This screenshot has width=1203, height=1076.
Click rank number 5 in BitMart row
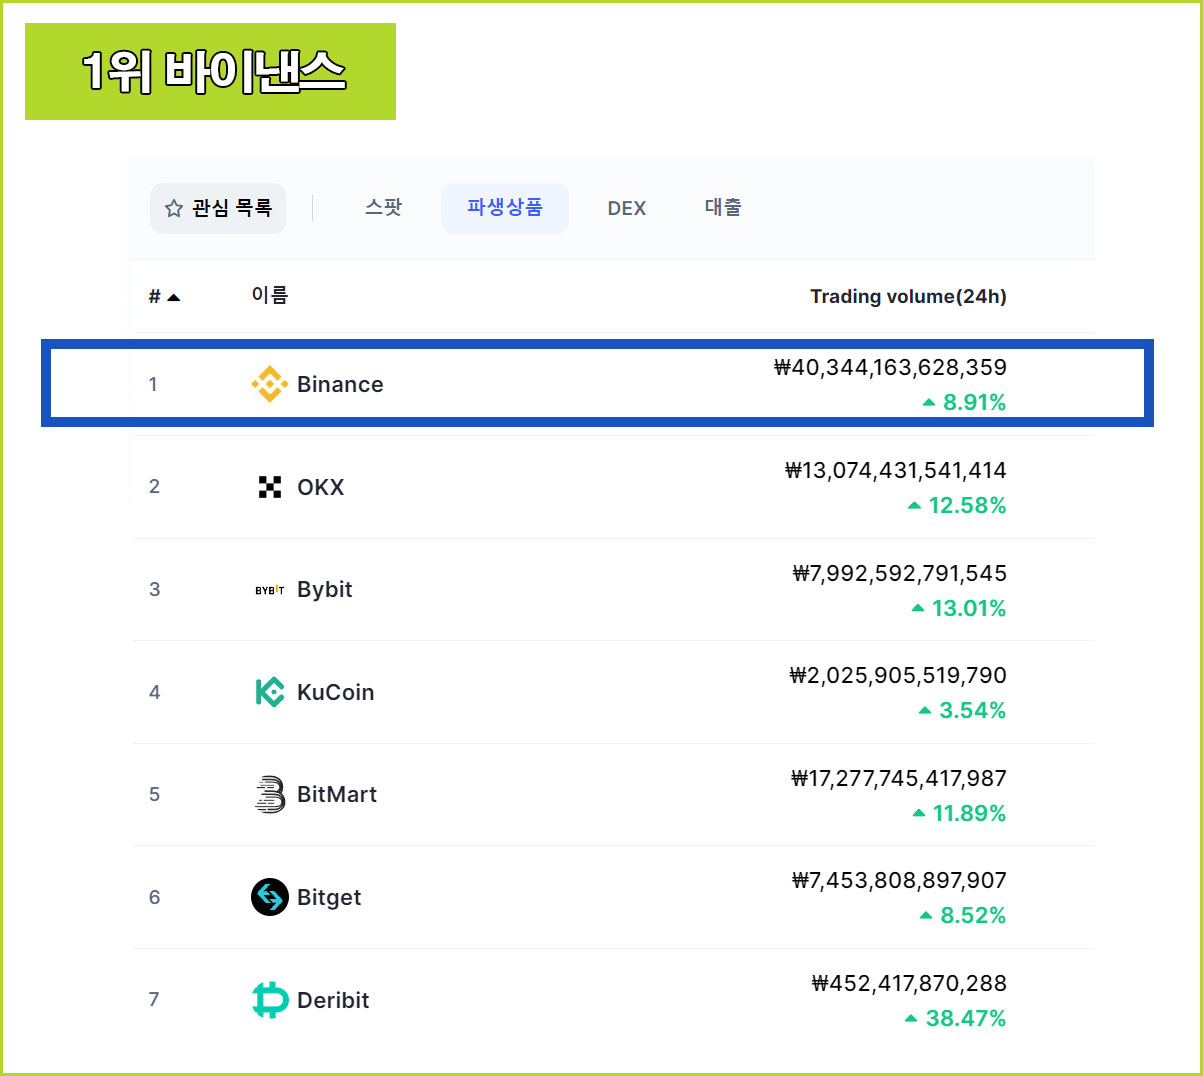click(154, 794)
